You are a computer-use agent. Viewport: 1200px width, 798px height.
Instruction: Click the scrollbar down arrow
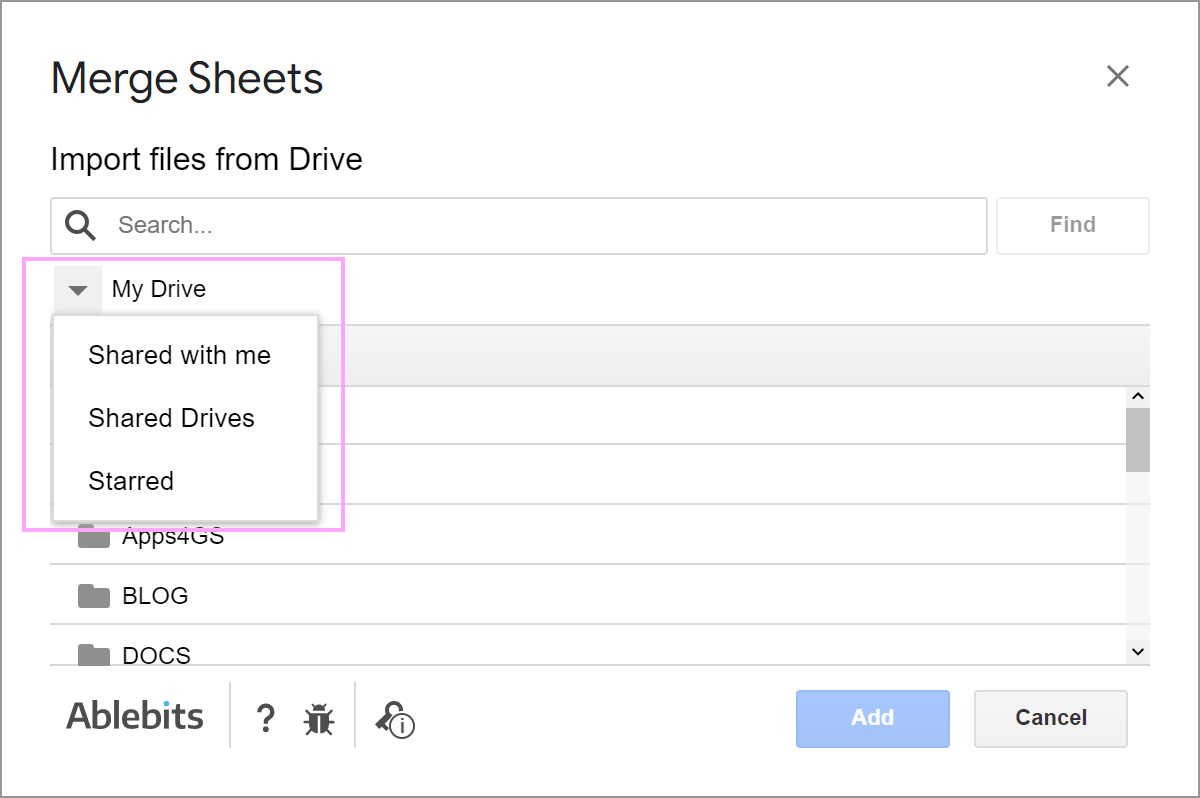[x=1137, y=651]
